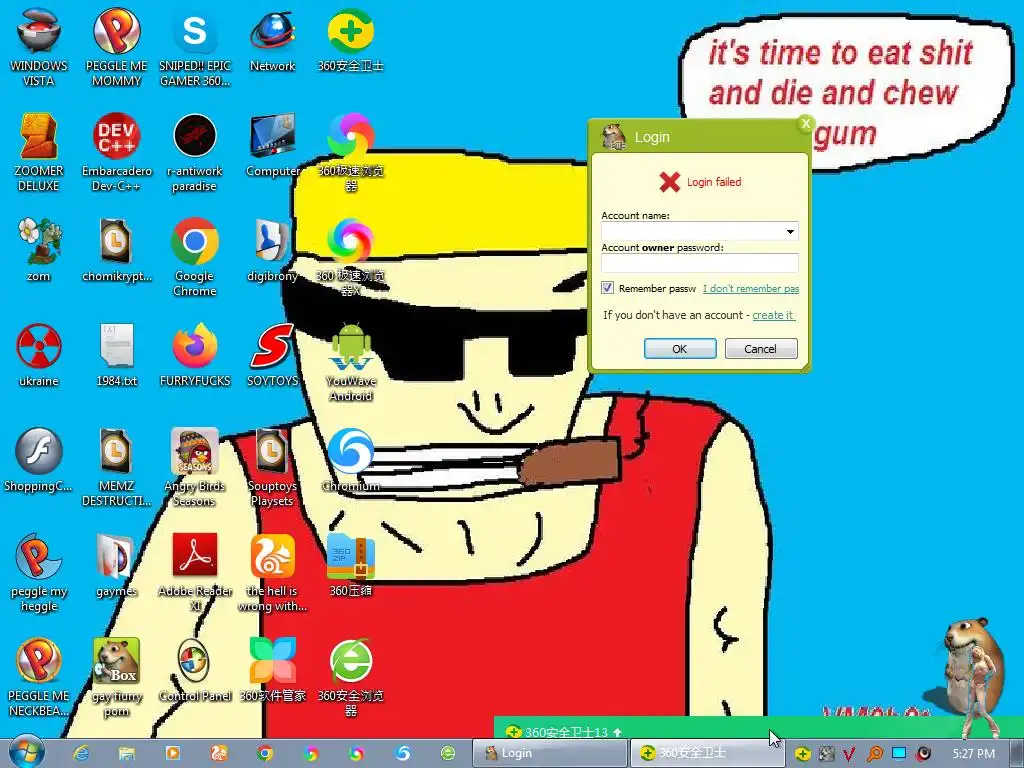Launch Embarcadero Dev-C++ from desktop
The image size is (1024, 768).
(x=116, y=152)
